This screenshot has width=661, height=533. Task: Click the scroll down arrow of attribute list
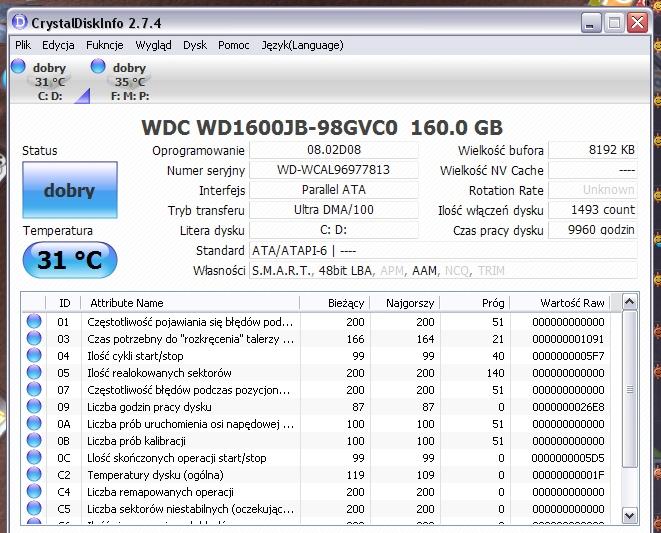point(629,515)
